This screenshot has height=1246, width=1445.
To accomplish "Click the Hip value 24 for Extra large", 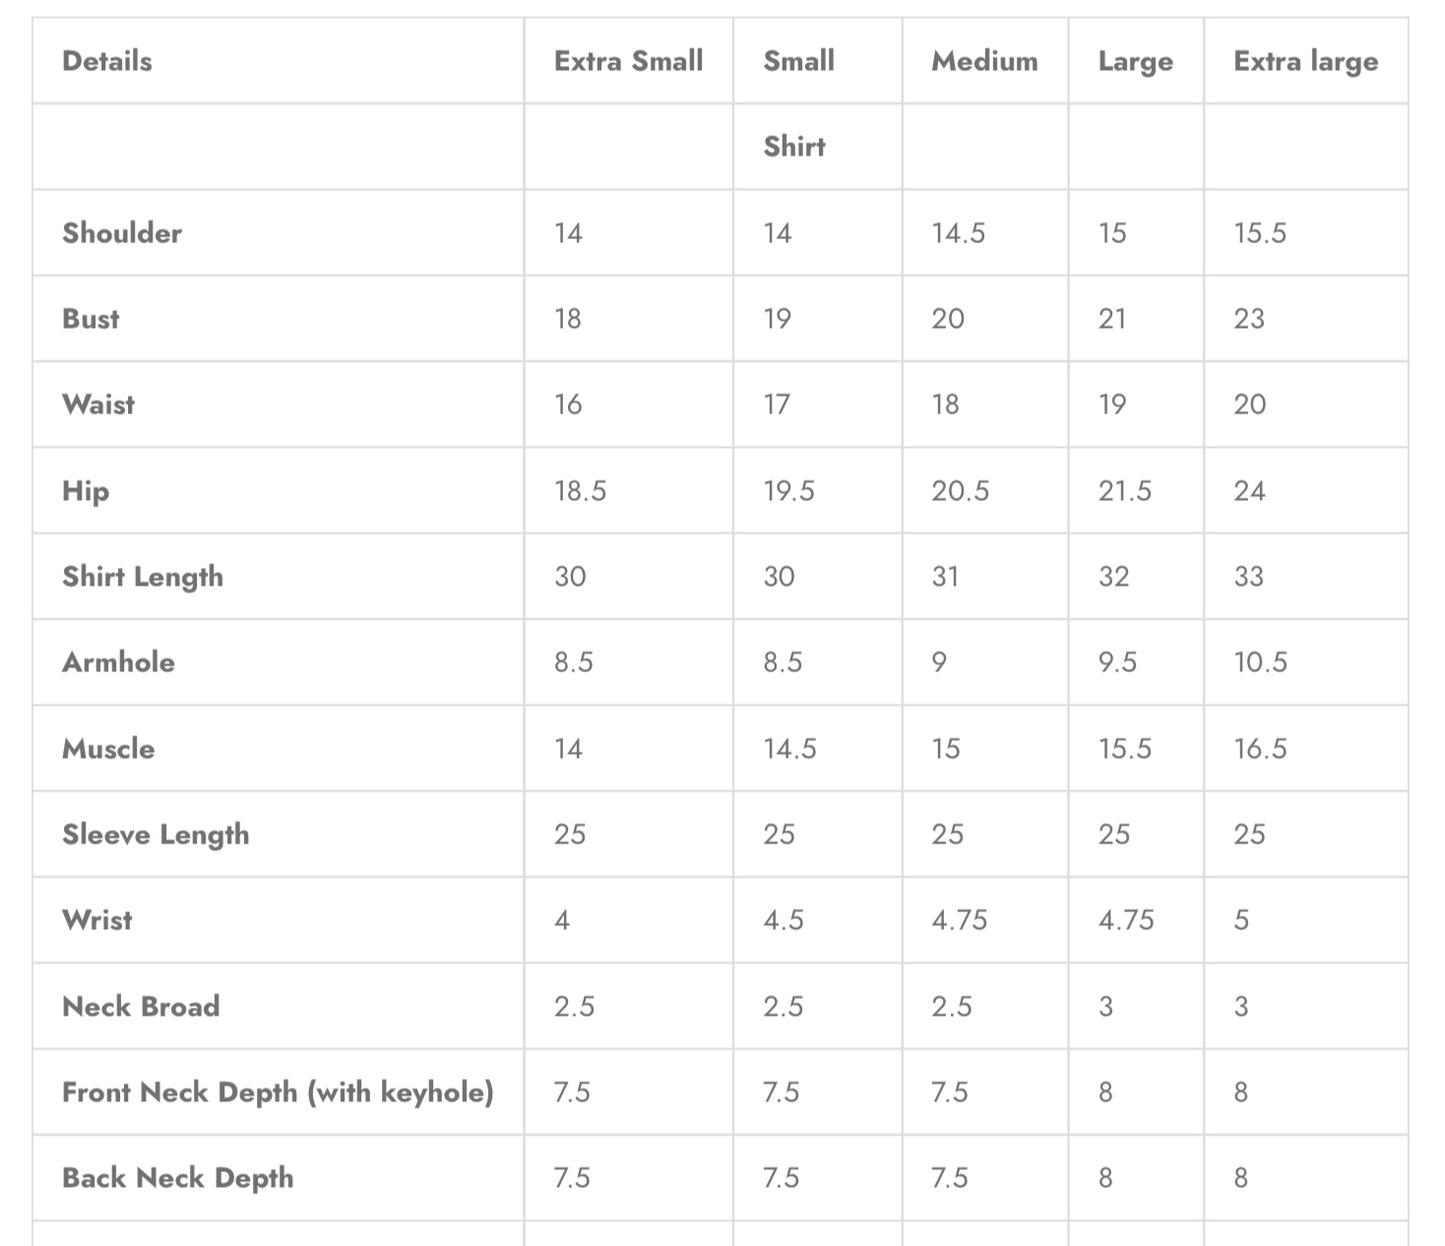I will (x=1249, y=491).
